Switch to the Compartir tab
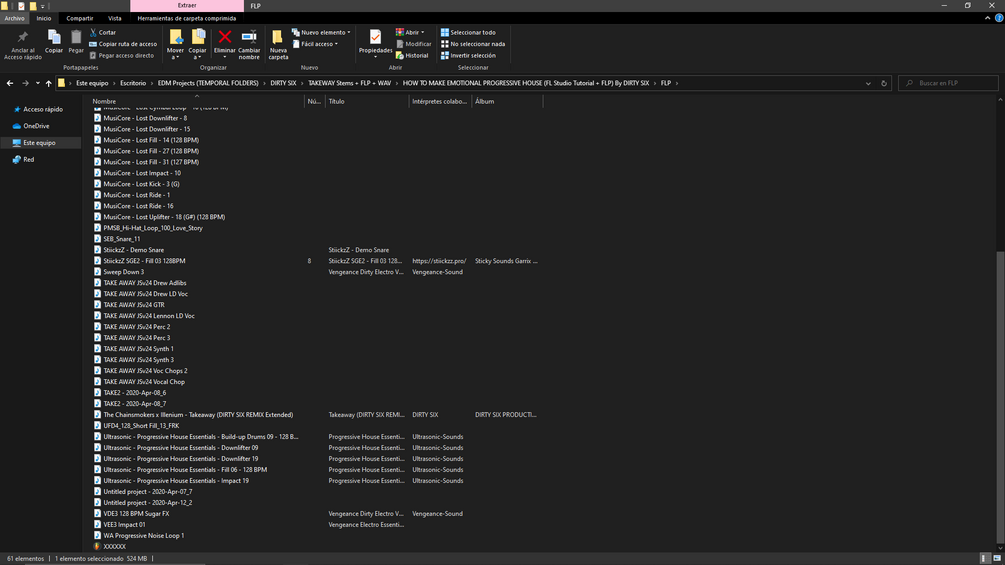Viewport: 1005px width, 565px height. [x=79, y=18]
